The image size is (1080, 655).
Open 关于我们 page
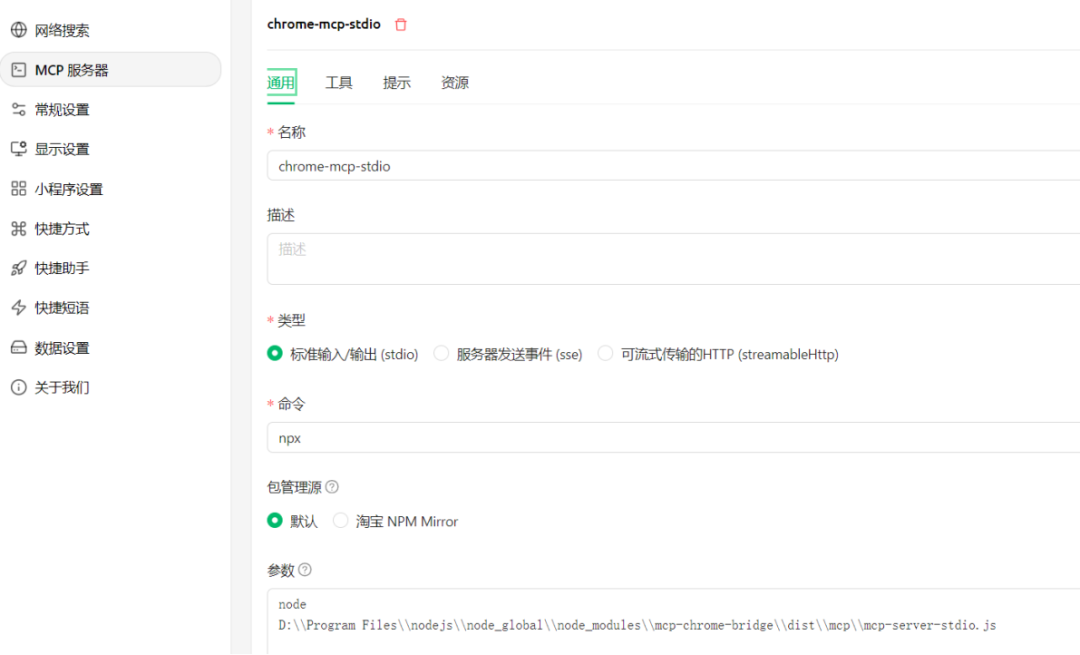pos(110,387)
